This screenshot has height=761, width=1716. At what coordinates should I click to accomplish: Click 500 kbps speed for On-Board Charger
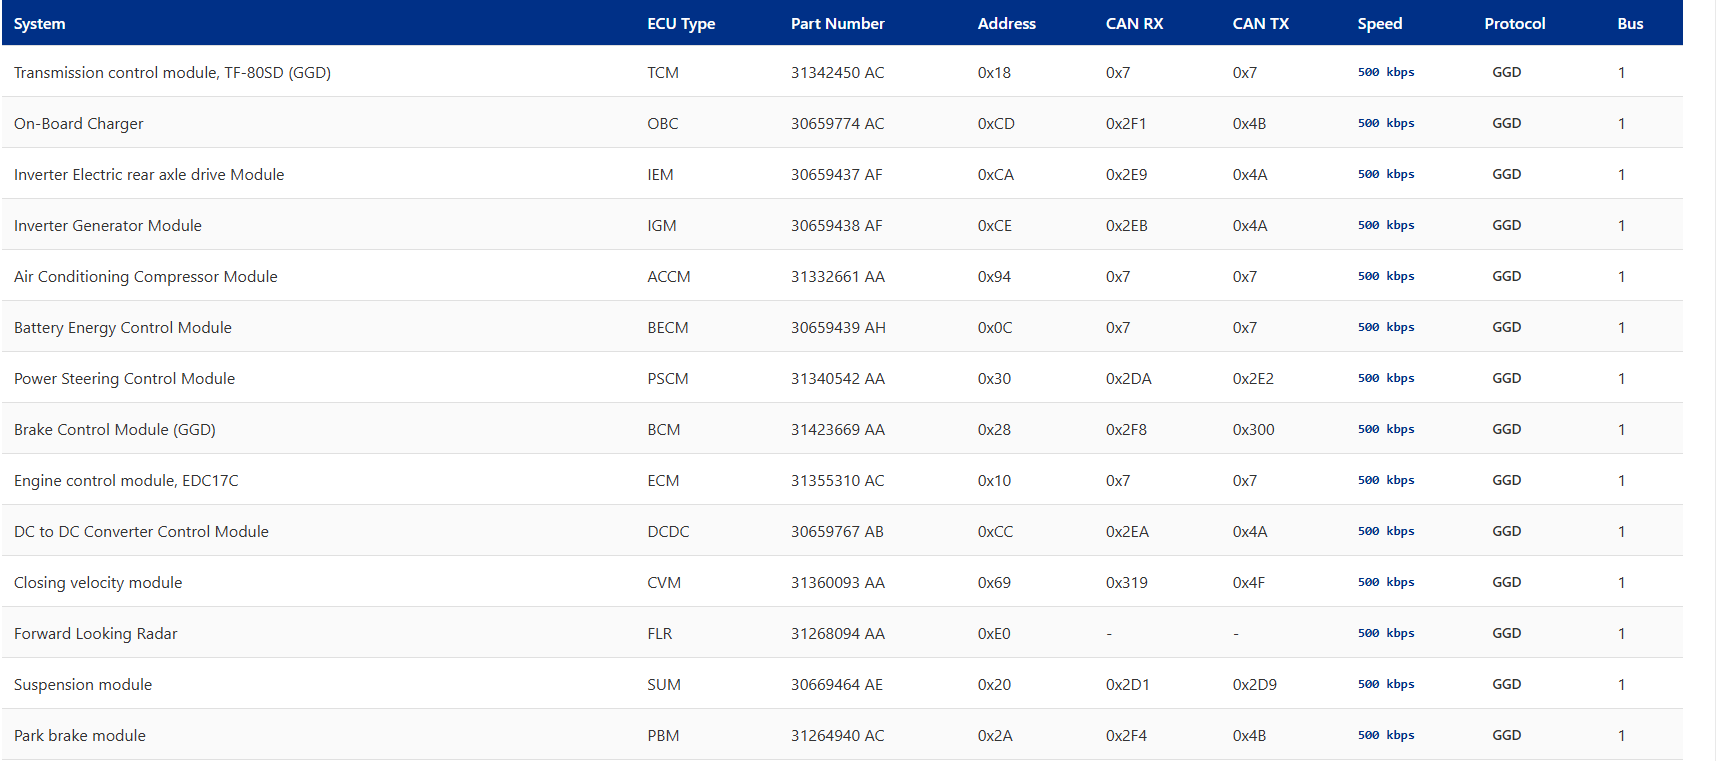1386,124
